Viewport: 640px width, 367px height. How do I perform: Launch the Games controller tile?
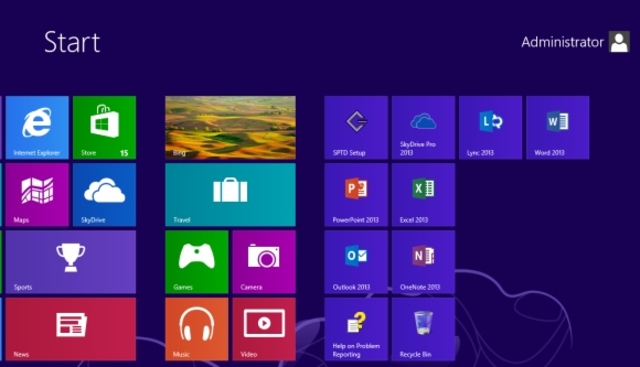coord(197,262)
